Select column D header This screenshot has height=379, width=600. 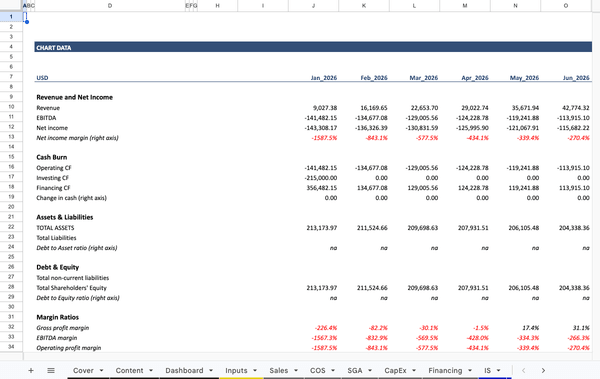(x=110, y=6)
